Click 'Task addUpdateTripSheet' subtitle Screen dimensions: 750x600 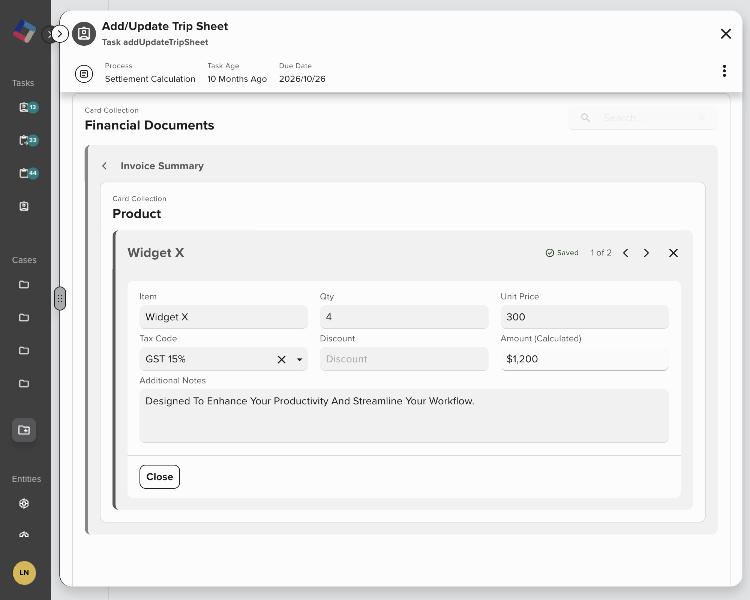[x=155, y=42]
